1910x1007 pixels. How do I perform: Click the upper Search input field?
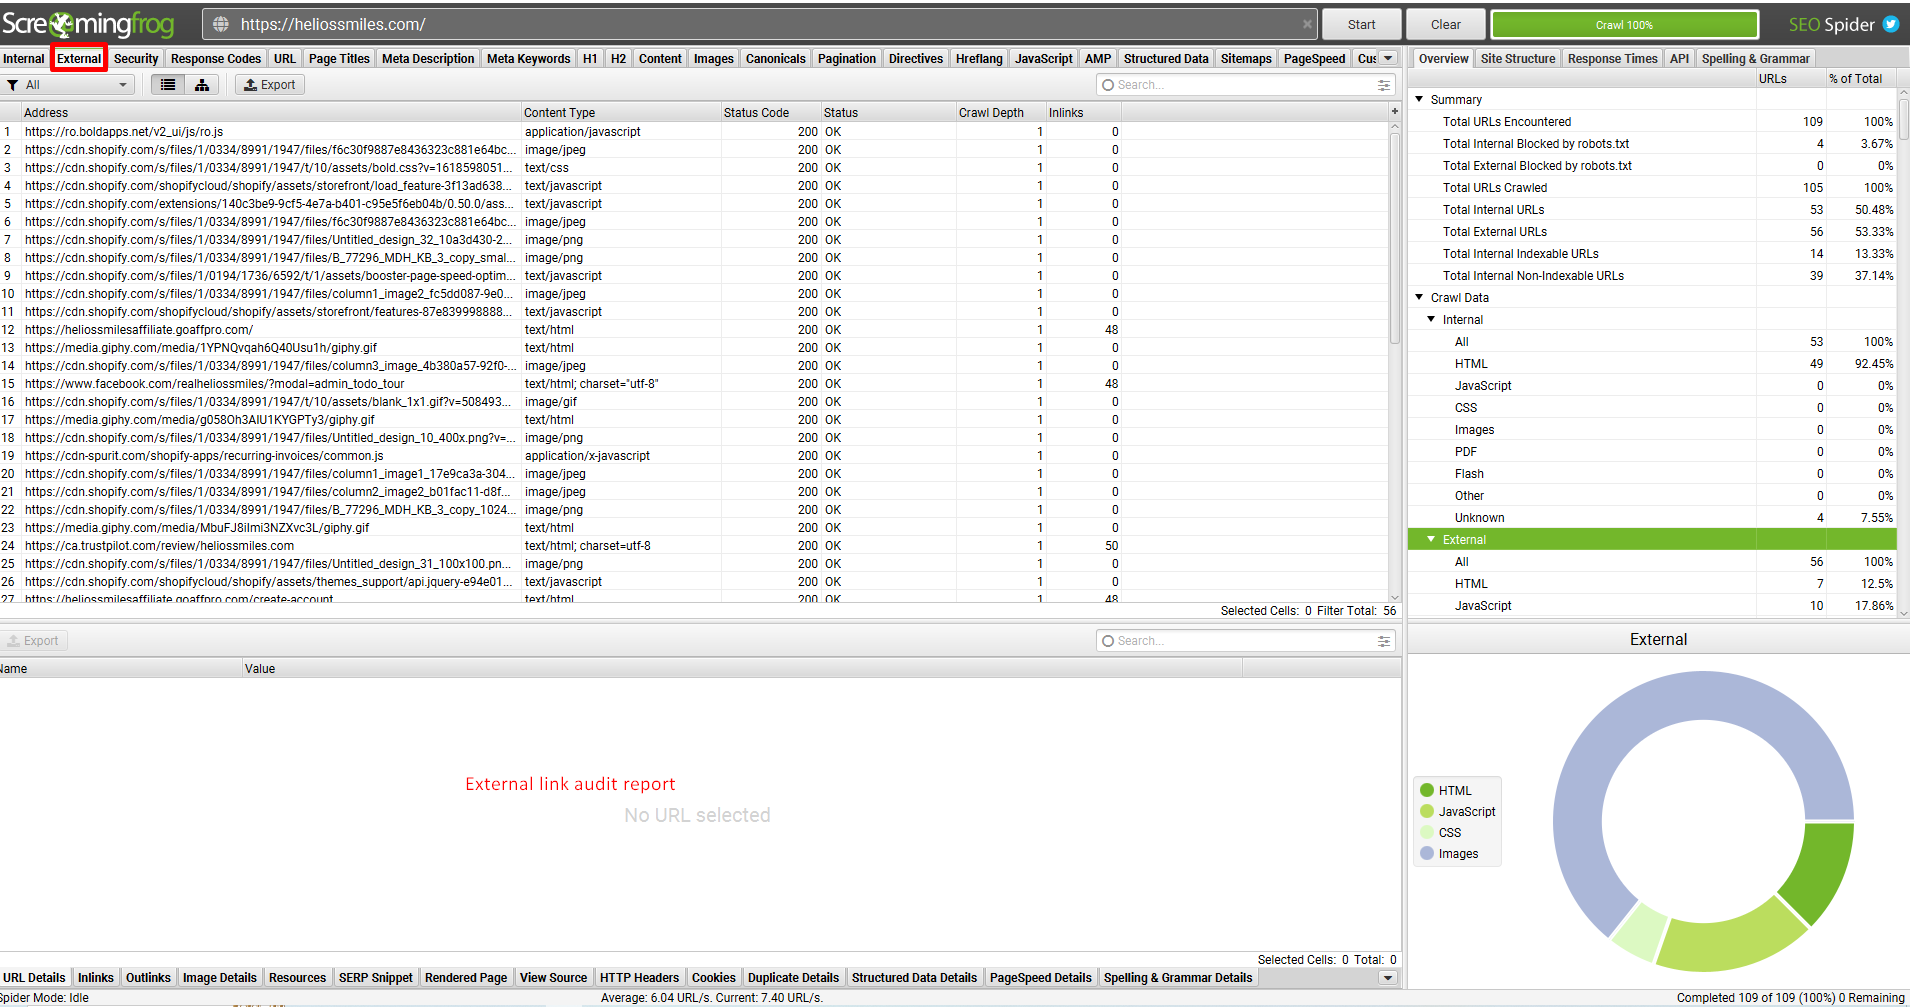click(x=1244, y=85)
